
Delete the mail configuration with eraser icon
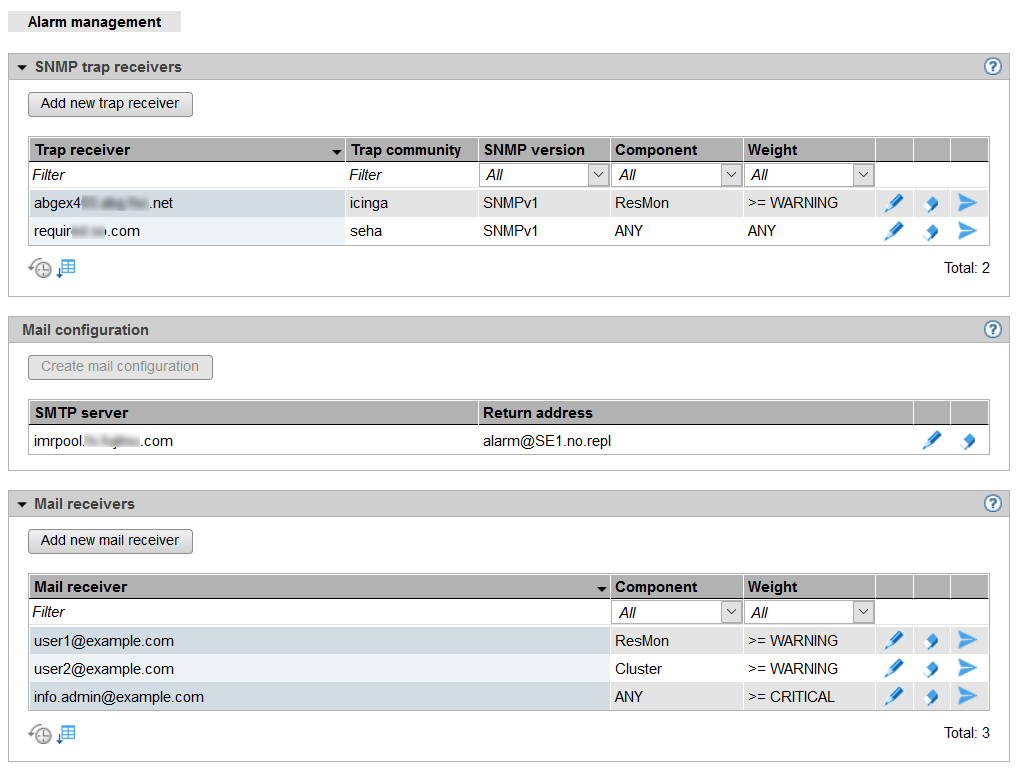click(x=968, y=440)
